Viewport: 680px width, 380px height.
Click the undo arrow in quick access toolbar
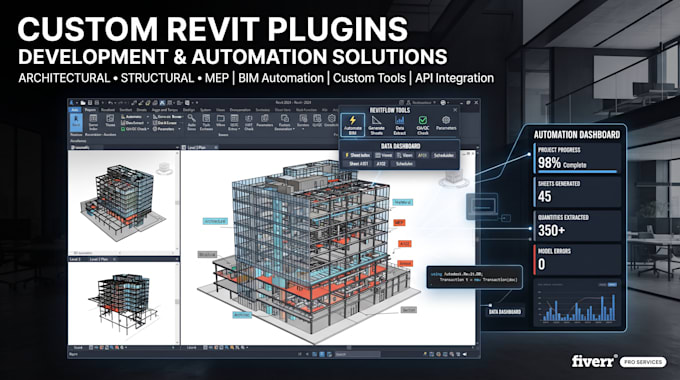pos(111,103)
